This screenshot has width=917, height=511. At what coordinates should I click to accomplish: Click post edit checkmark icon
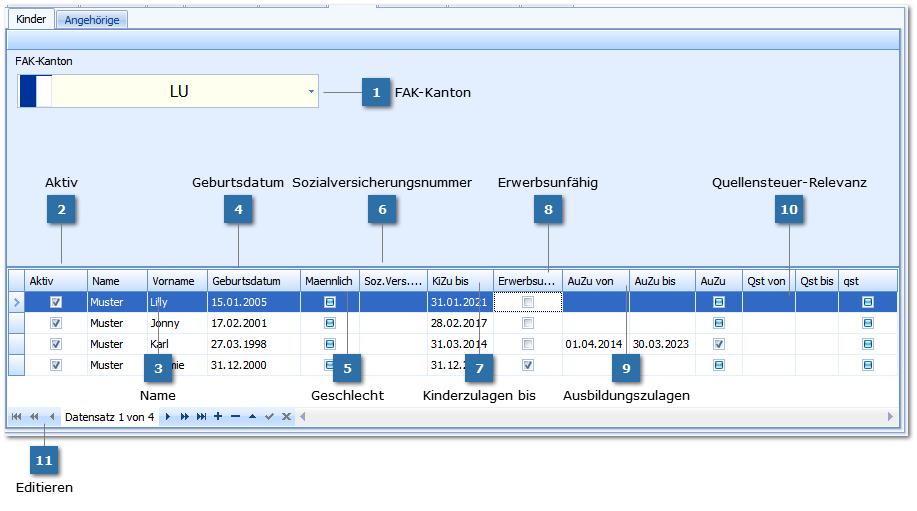(x=269, y=416)
